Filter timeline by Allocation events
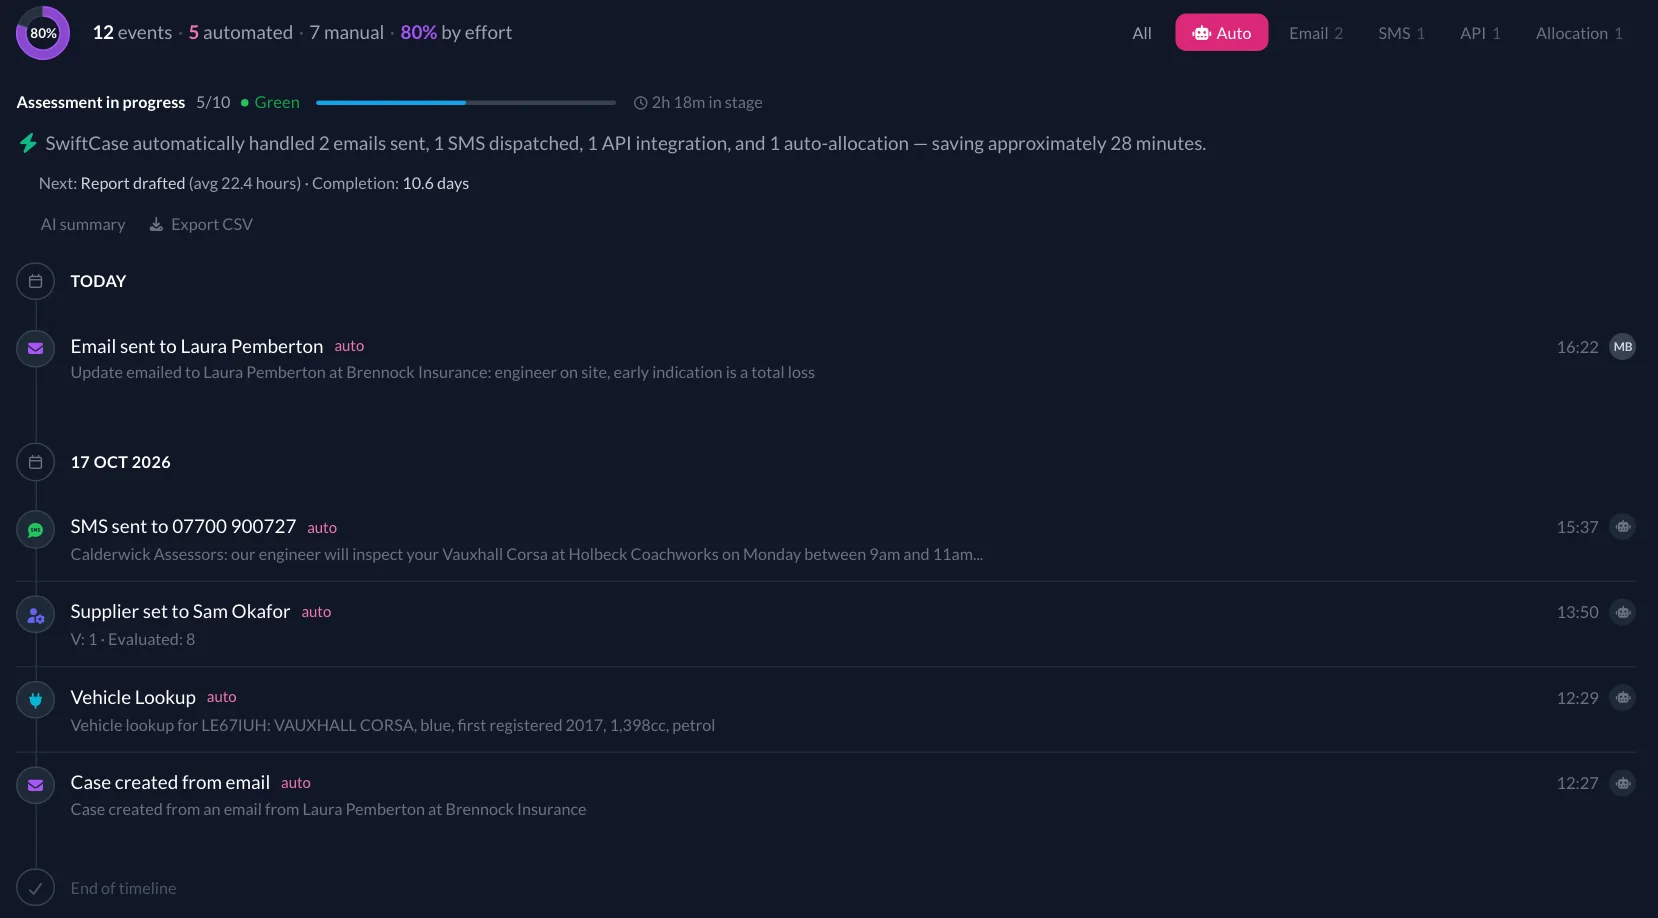Viewport: 1658px width, 918px height. tap(1579, 33)
